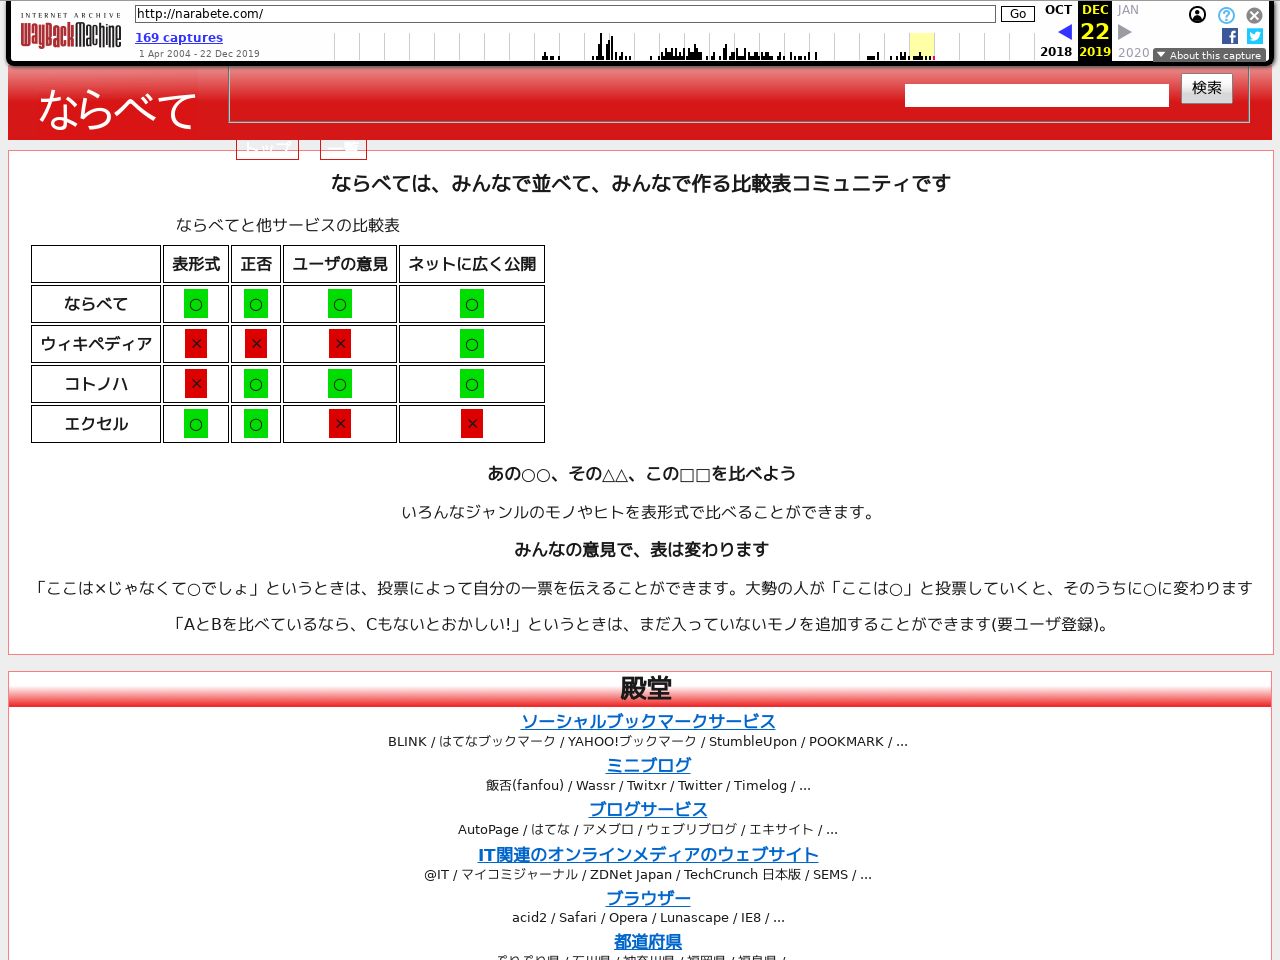Screen dimensions: 1280x960
Task: Open the Wayback user account icon
Action: point(1197,15)
